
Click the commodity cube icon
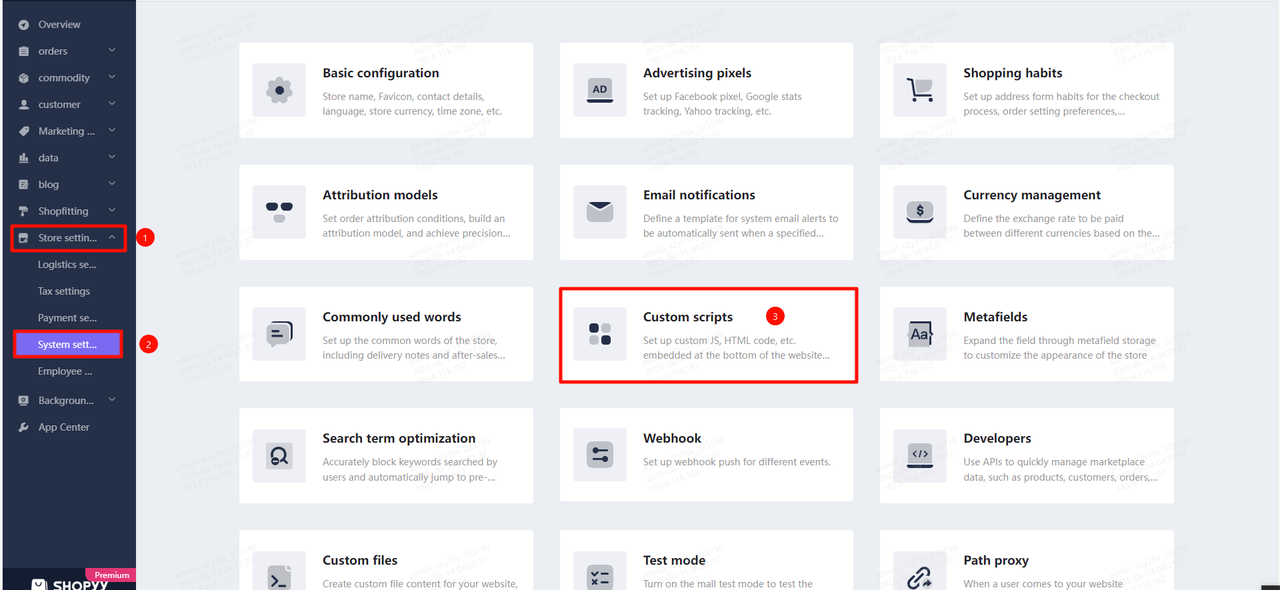coord(24,78)
